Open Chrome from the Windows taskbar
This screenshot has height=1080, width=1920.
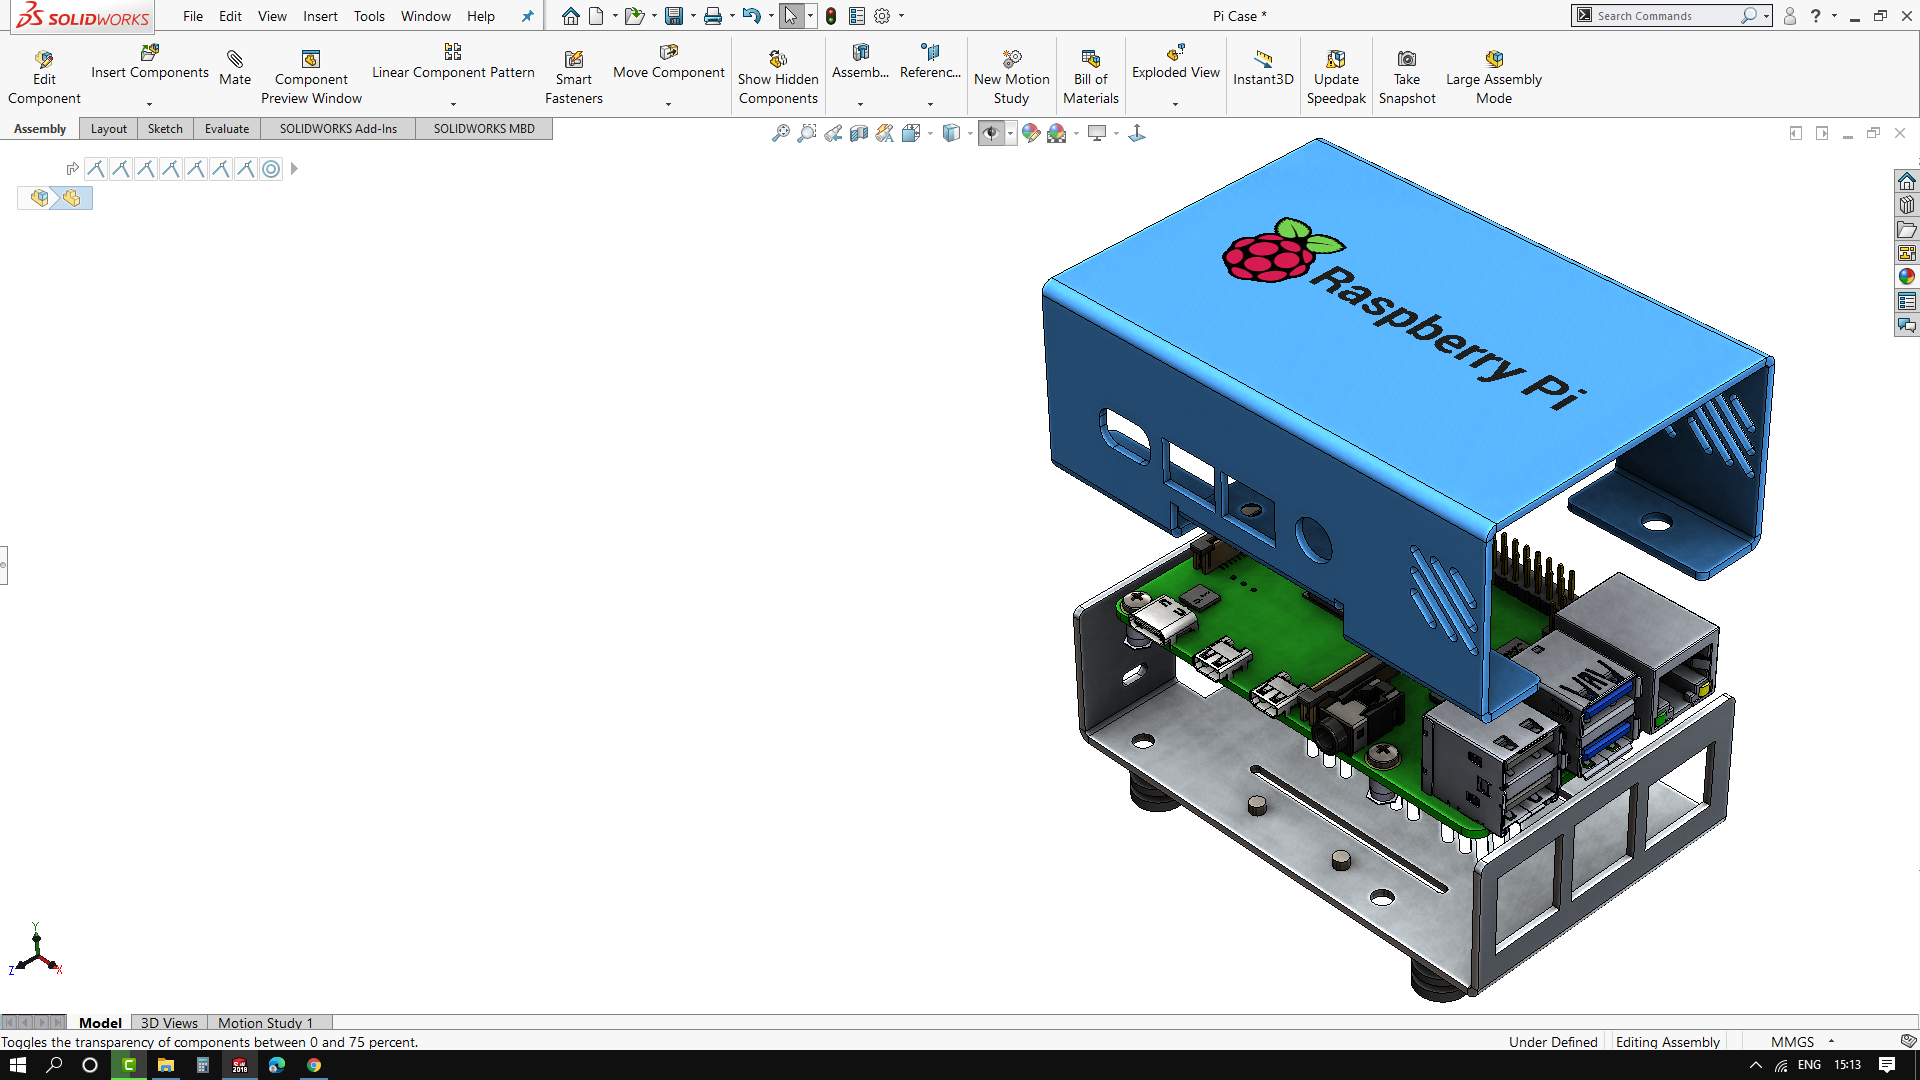pos(314,1065)
